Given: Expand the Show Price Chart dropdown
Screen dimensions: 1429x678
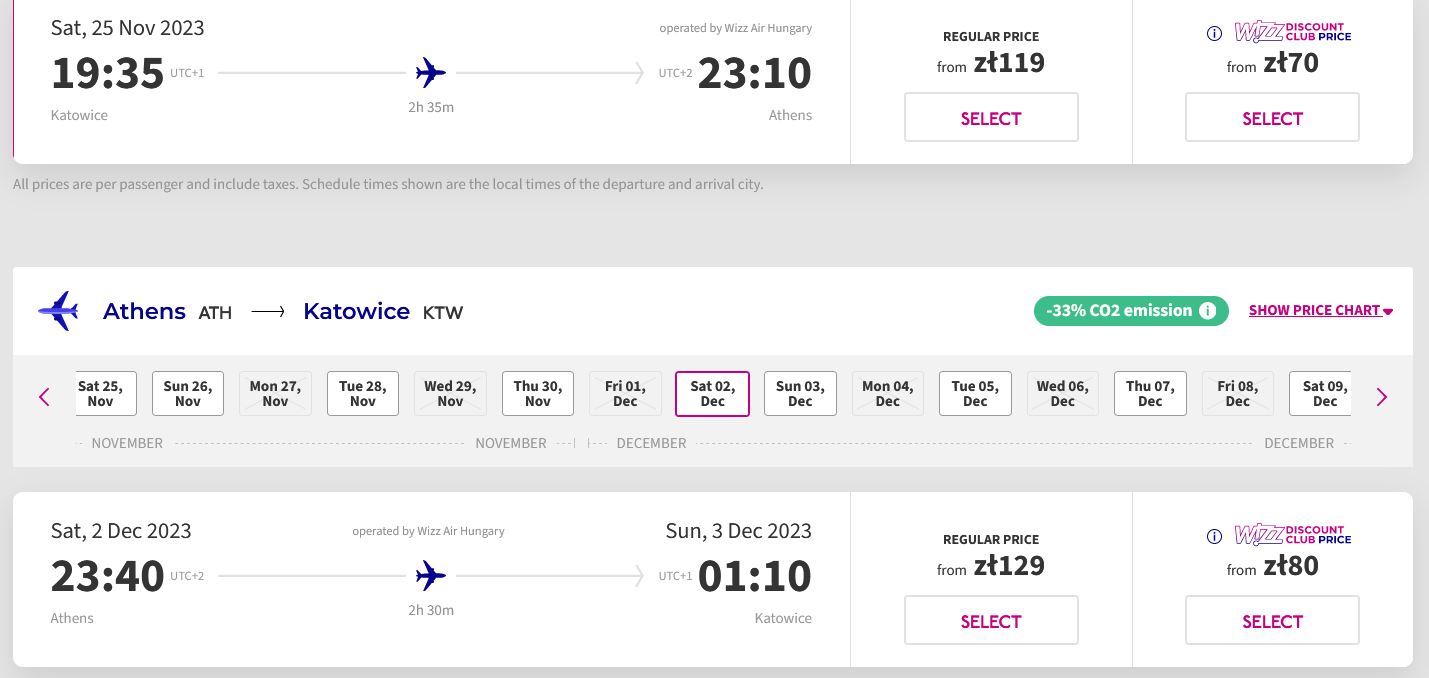Looking at the screenshot, I should click(1321, 311).
